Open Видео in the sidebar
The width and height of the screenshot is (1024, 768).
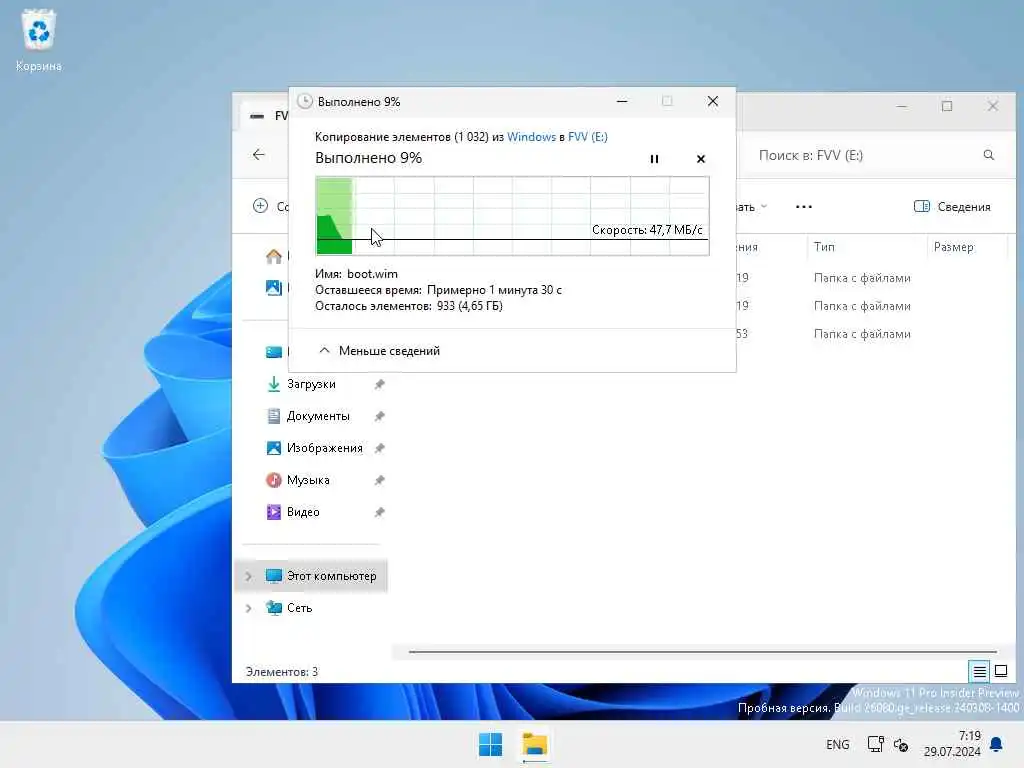[303, 512]
